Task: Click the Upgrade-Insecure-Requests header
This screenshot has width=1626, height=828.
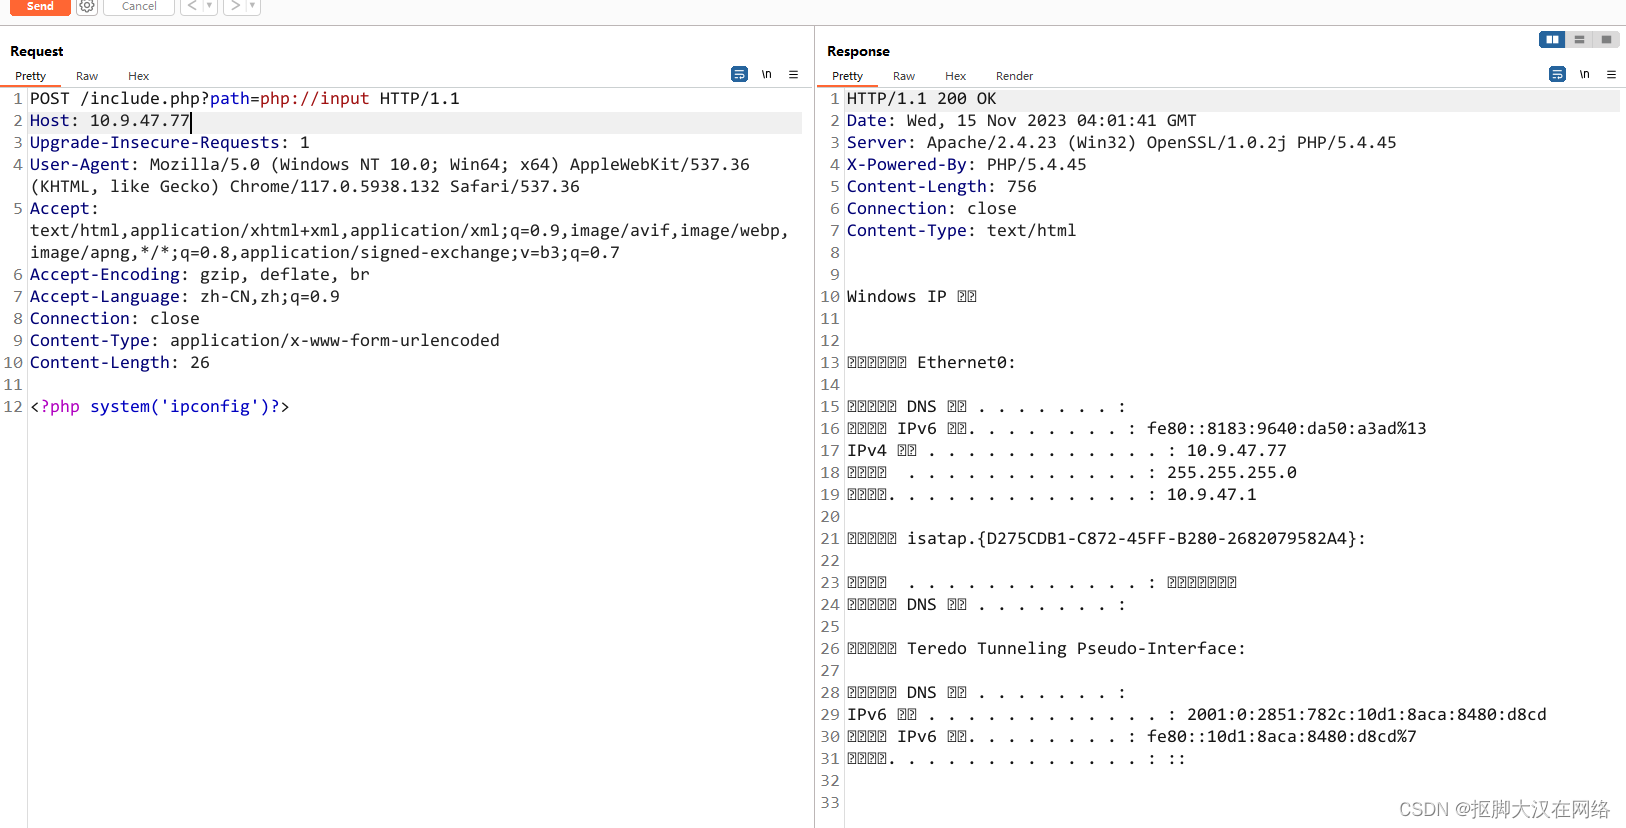Action: [170, 142]
